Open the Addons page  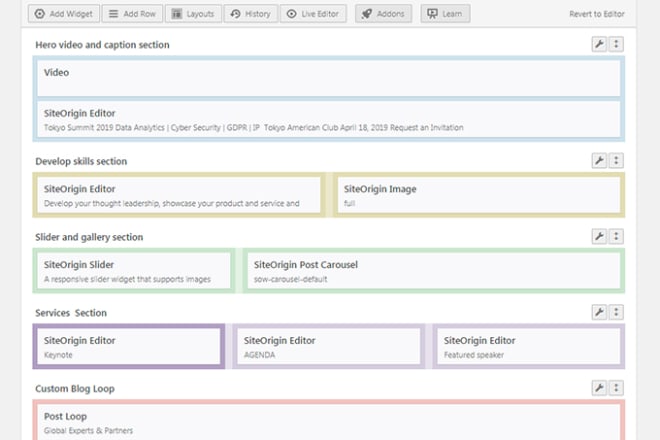[x=383, y=14]
